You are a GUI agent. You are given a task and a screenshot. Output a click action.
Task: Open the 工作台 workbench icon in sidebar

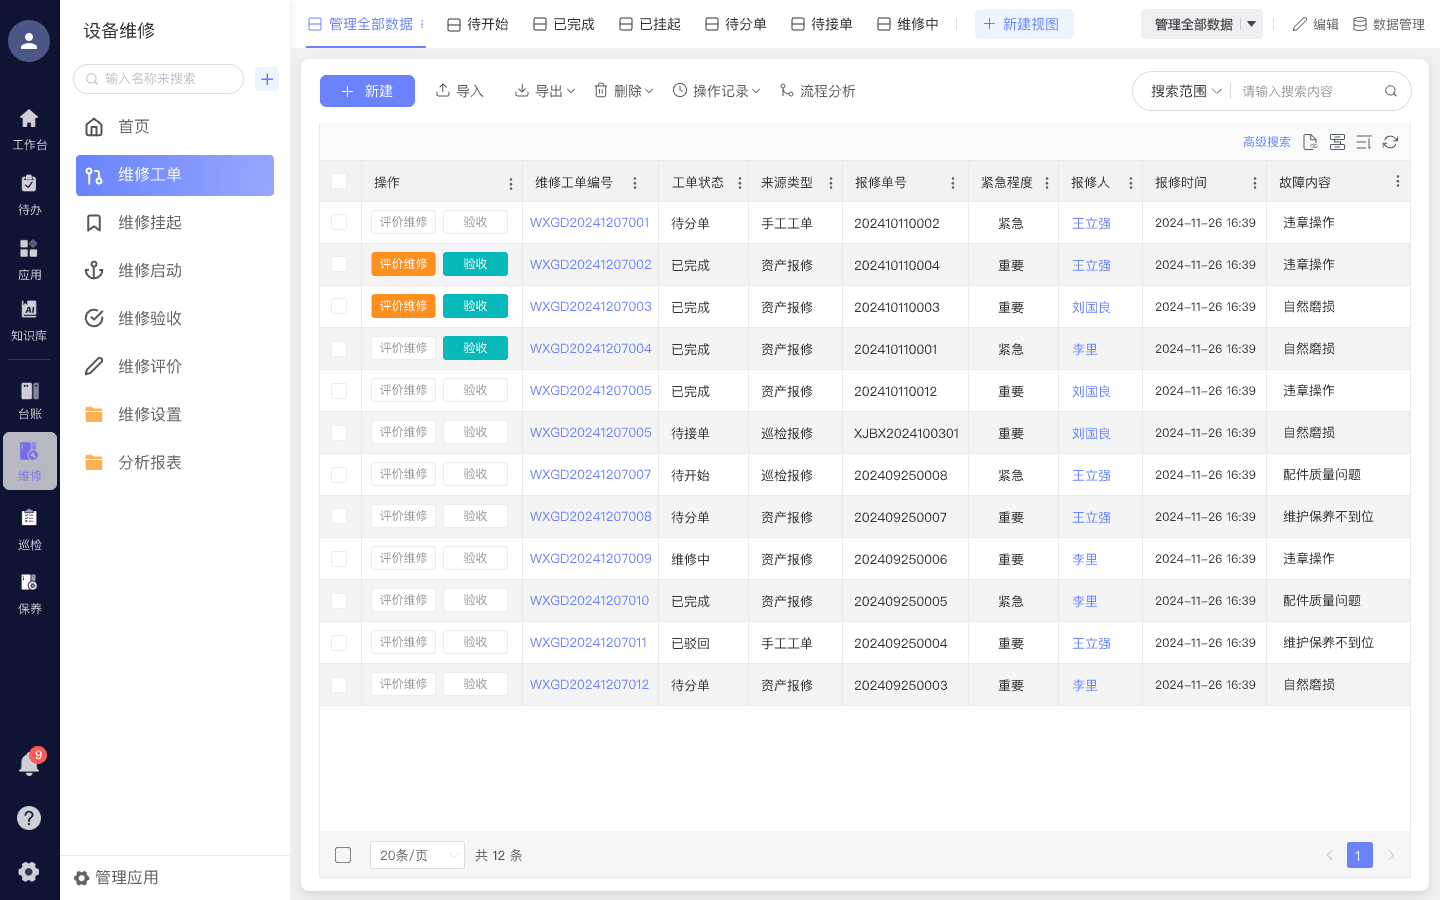(x=29, y=125)
